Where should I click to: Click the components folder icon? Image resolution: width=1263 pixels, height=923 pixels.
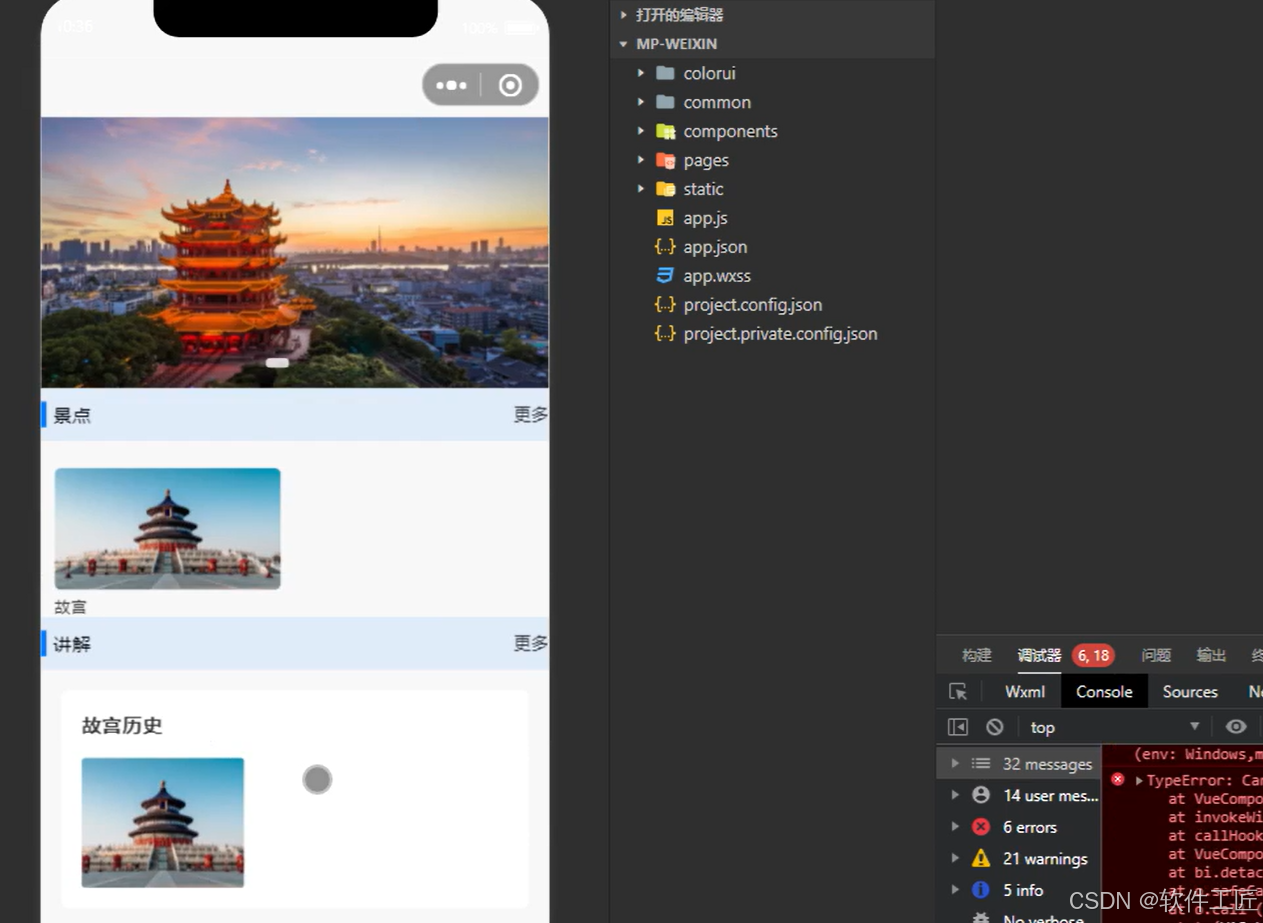665,131
